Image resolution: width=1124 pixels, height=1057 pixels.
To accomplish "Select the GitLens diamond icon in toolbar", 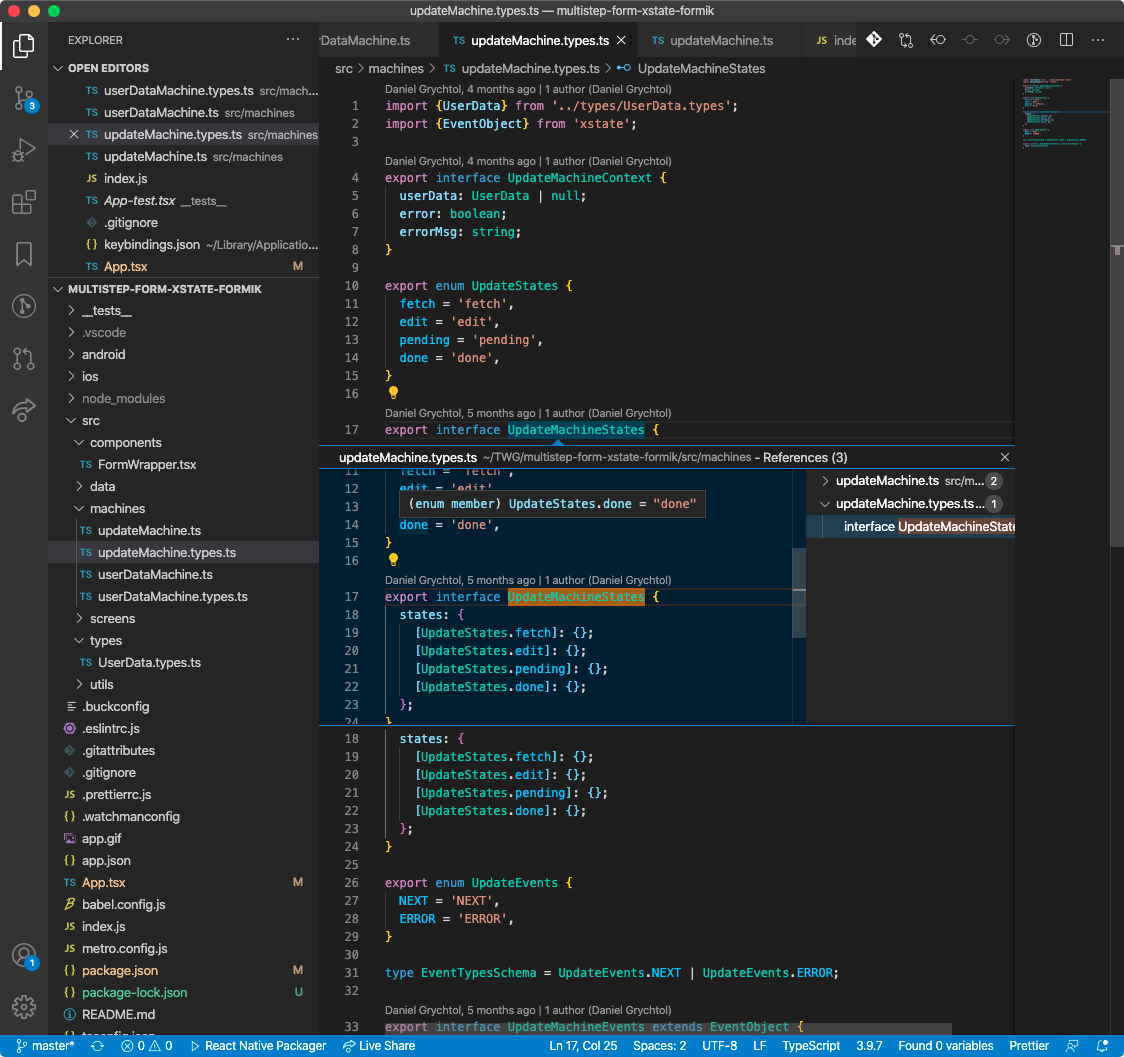I will pos(874,40).
